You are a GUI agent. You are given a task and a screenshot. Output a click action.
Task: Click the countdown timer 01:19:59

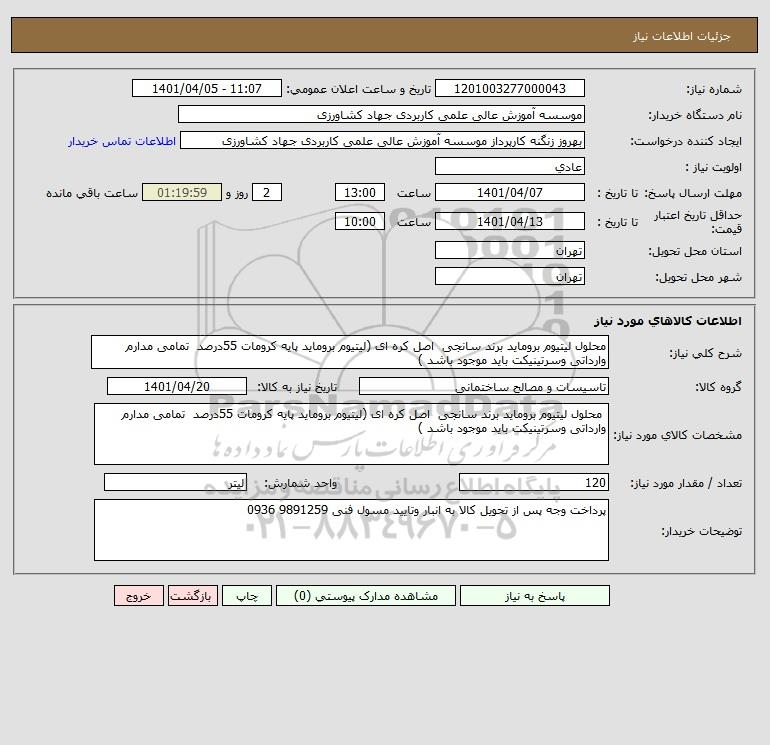pos(182,193)
